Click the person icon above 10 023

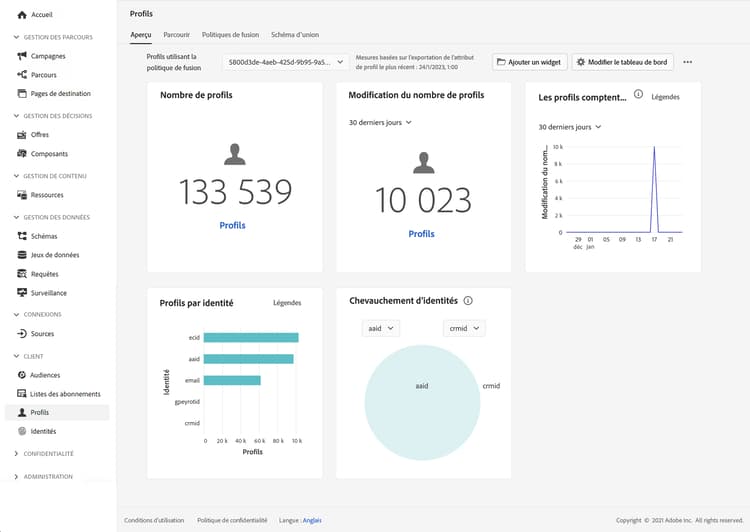click(424, 163)
